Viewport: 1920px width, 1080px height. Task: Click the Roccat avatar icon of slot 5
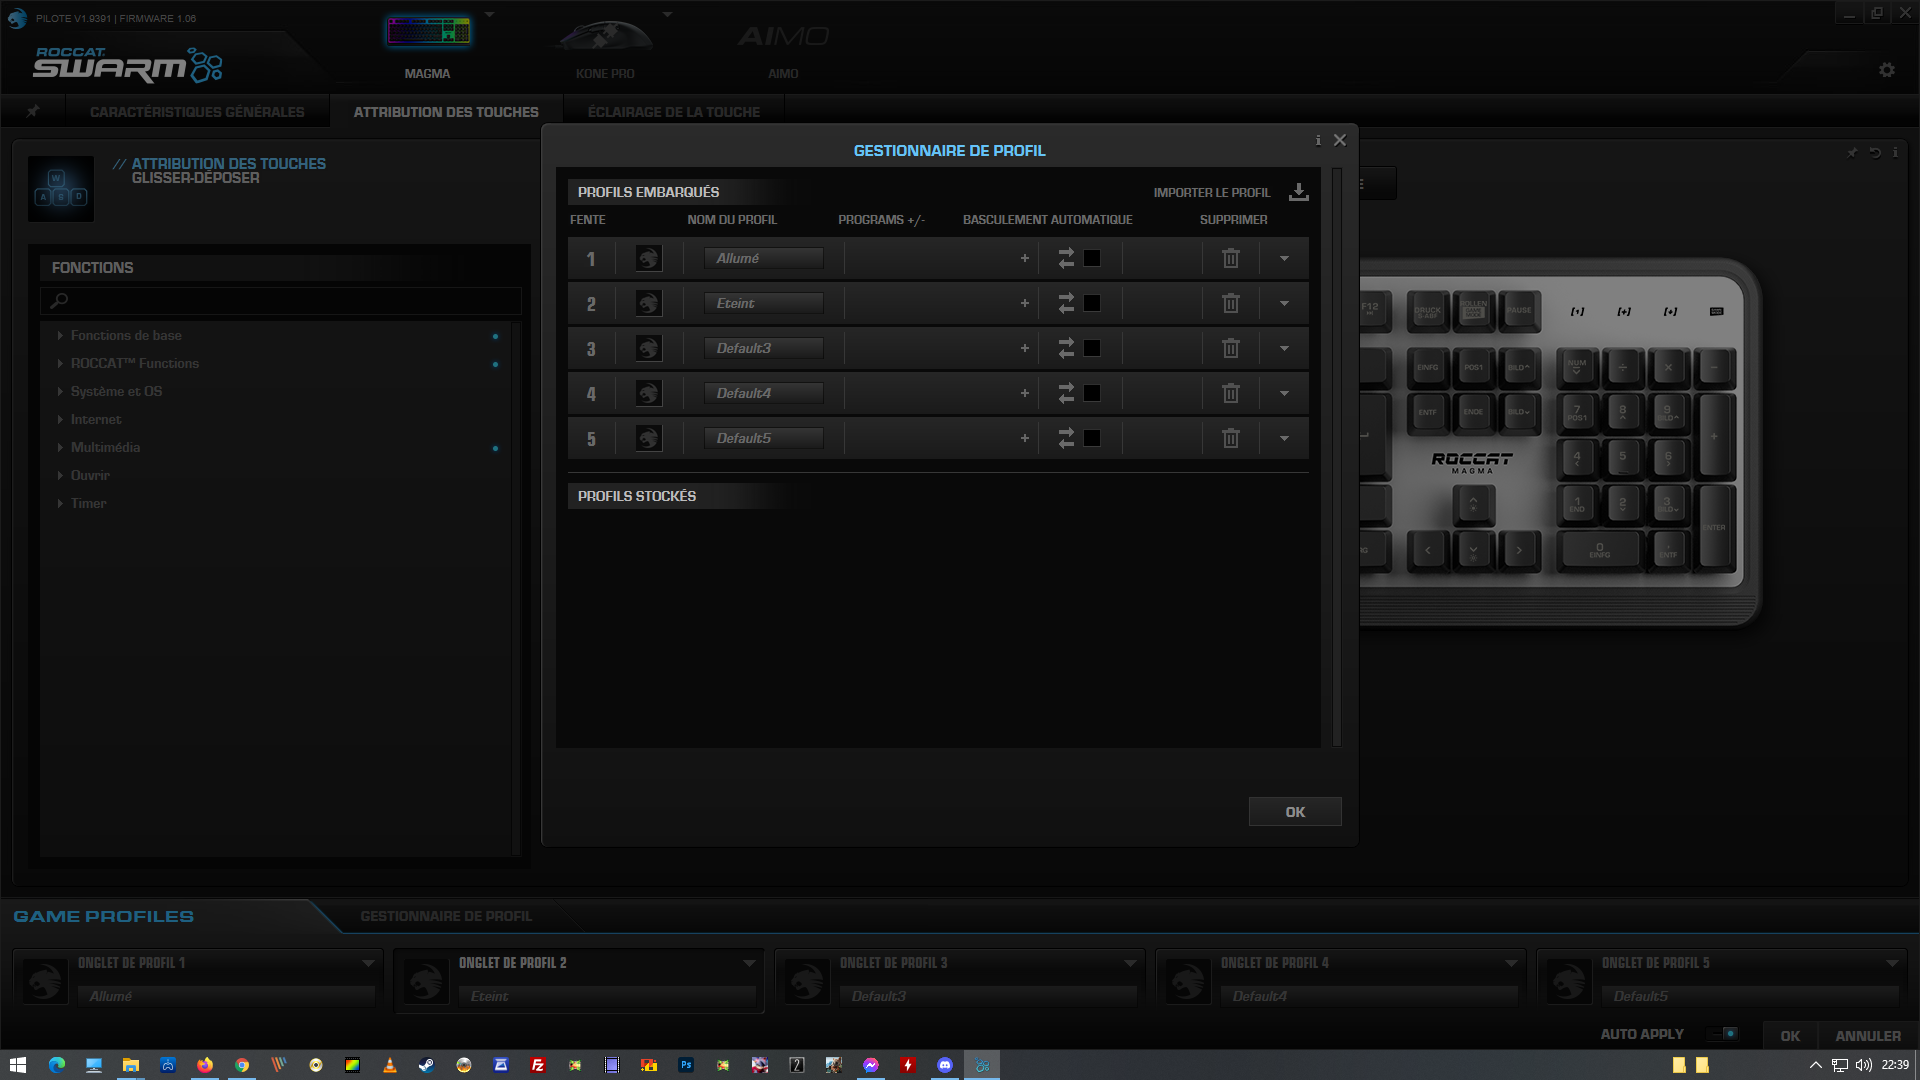coord(649,438)
